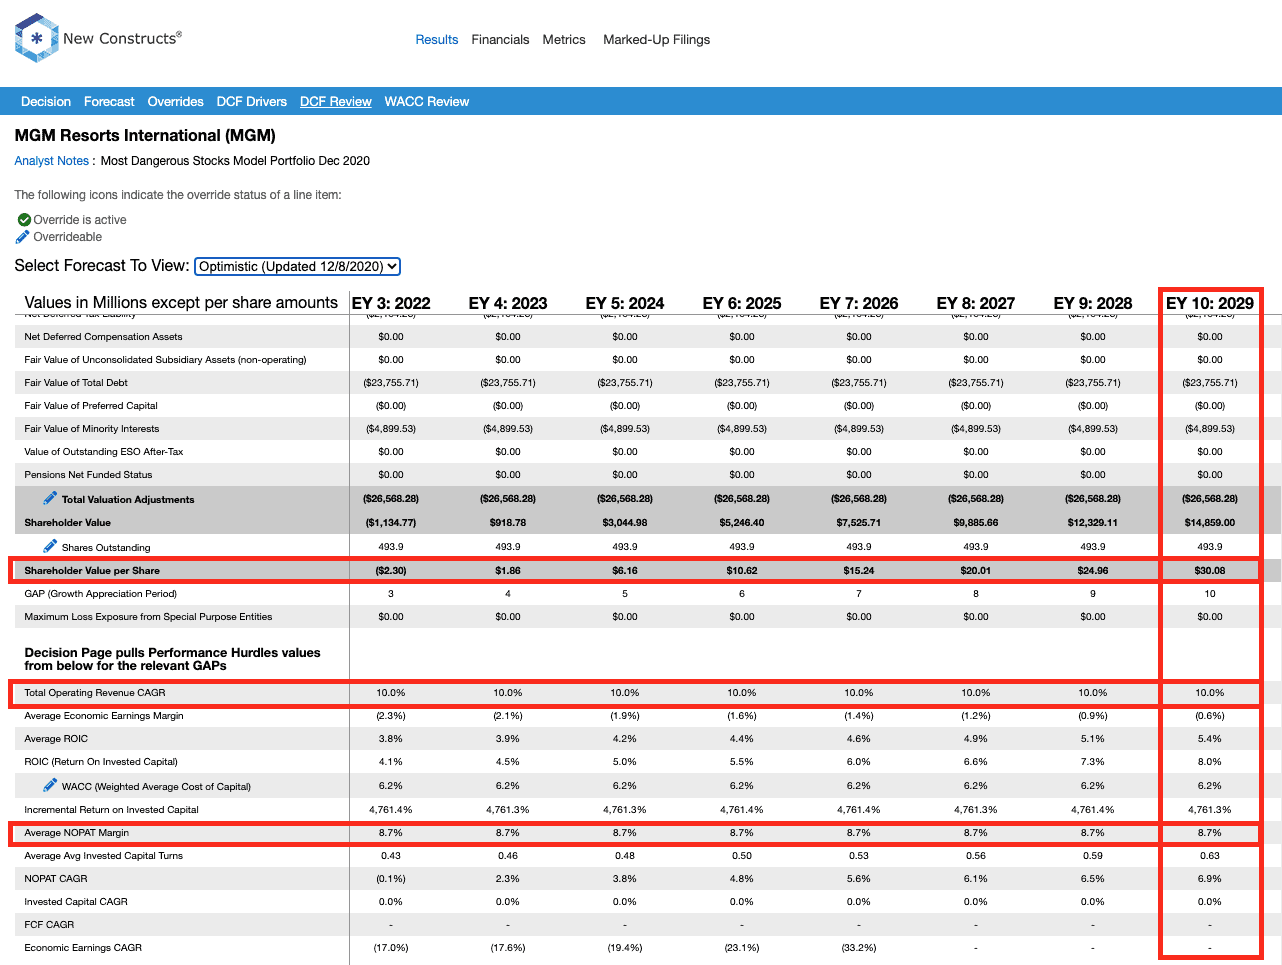
Task: Switch to the WACC Review tab
Action: click(427, 102)
